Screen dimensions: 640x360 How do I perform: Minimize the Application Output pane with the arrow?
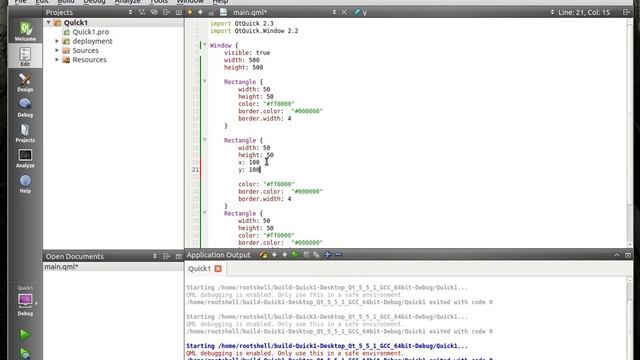pos(616,255)
